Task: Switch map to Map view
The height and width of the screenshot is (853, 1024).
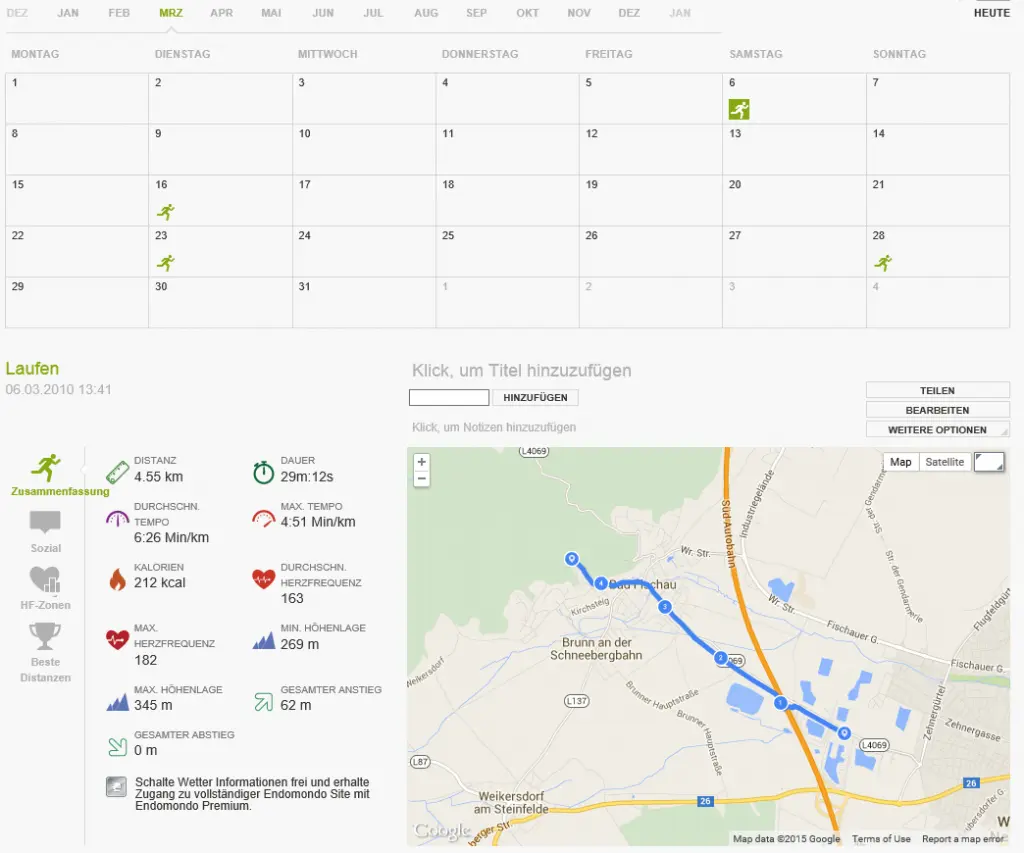Action: pyautogui.click(x=901, y=462)
